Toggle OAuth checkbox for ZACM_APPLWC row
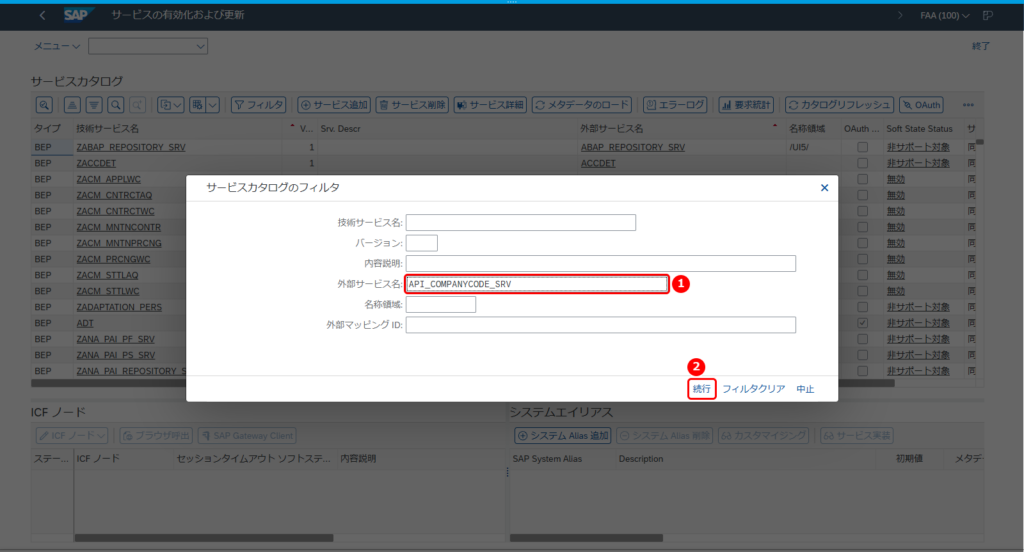Viewport: 1024px width, 552px height. coord(863,179)
